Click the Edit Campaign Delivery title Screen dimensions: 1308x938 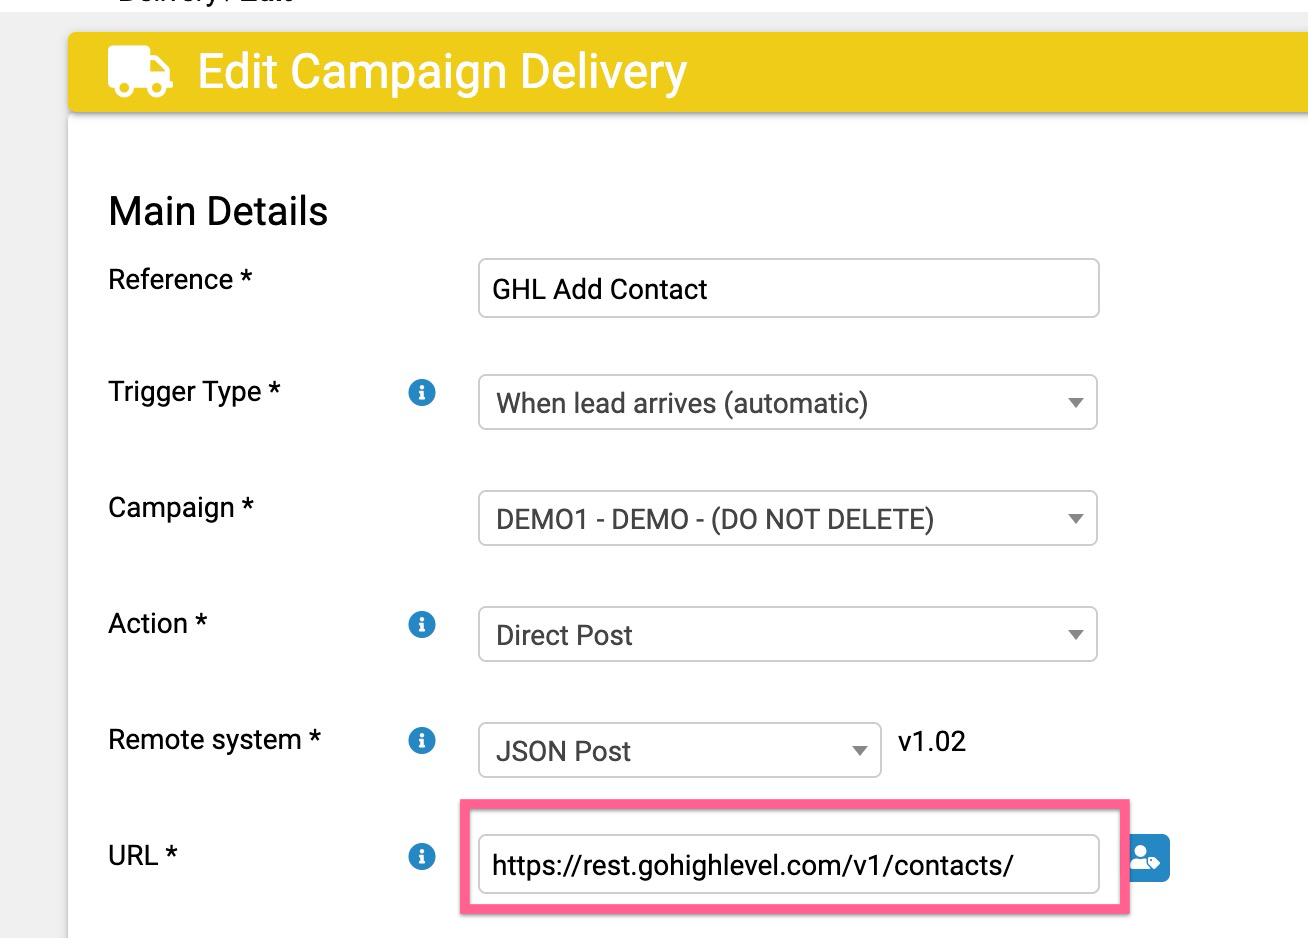[441, 70]
